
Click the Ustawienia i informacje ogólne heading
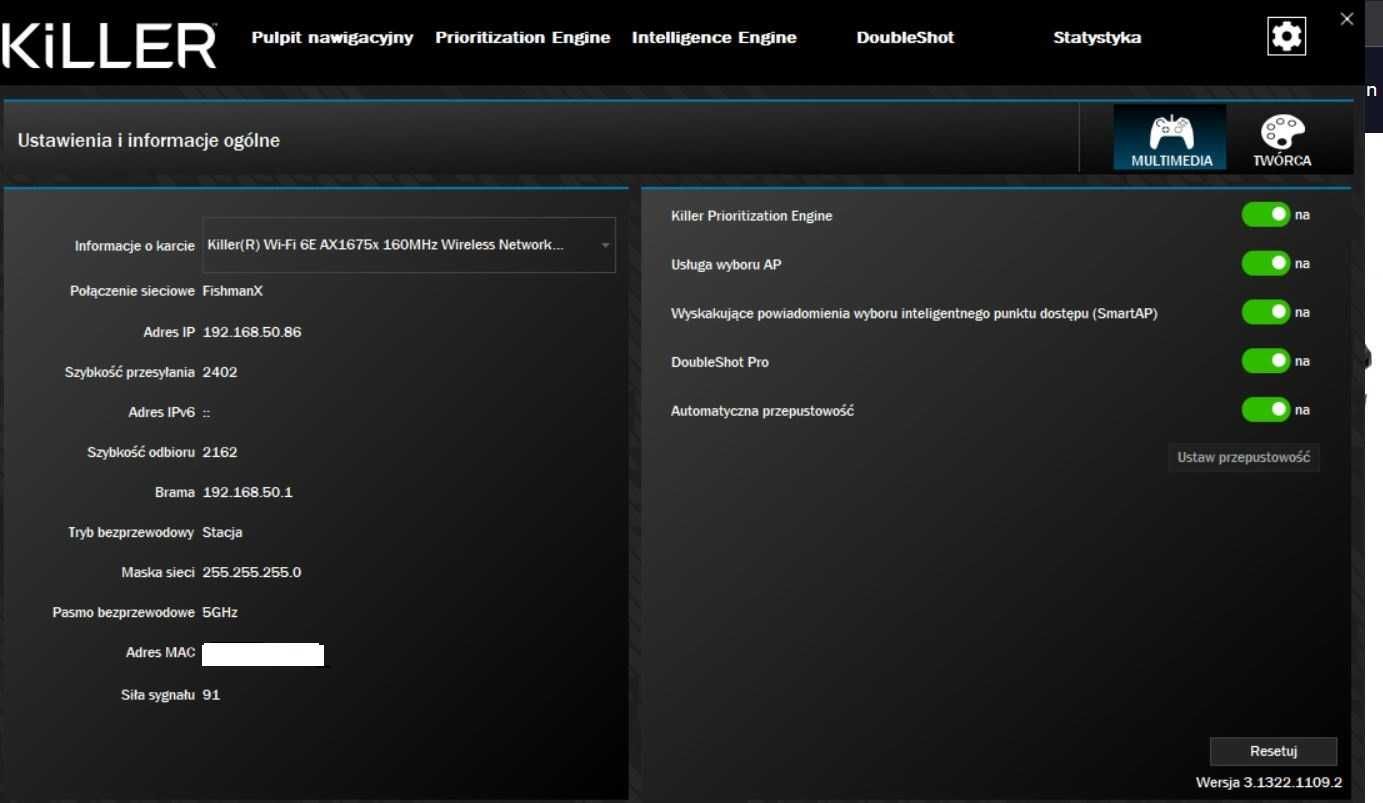149,141
